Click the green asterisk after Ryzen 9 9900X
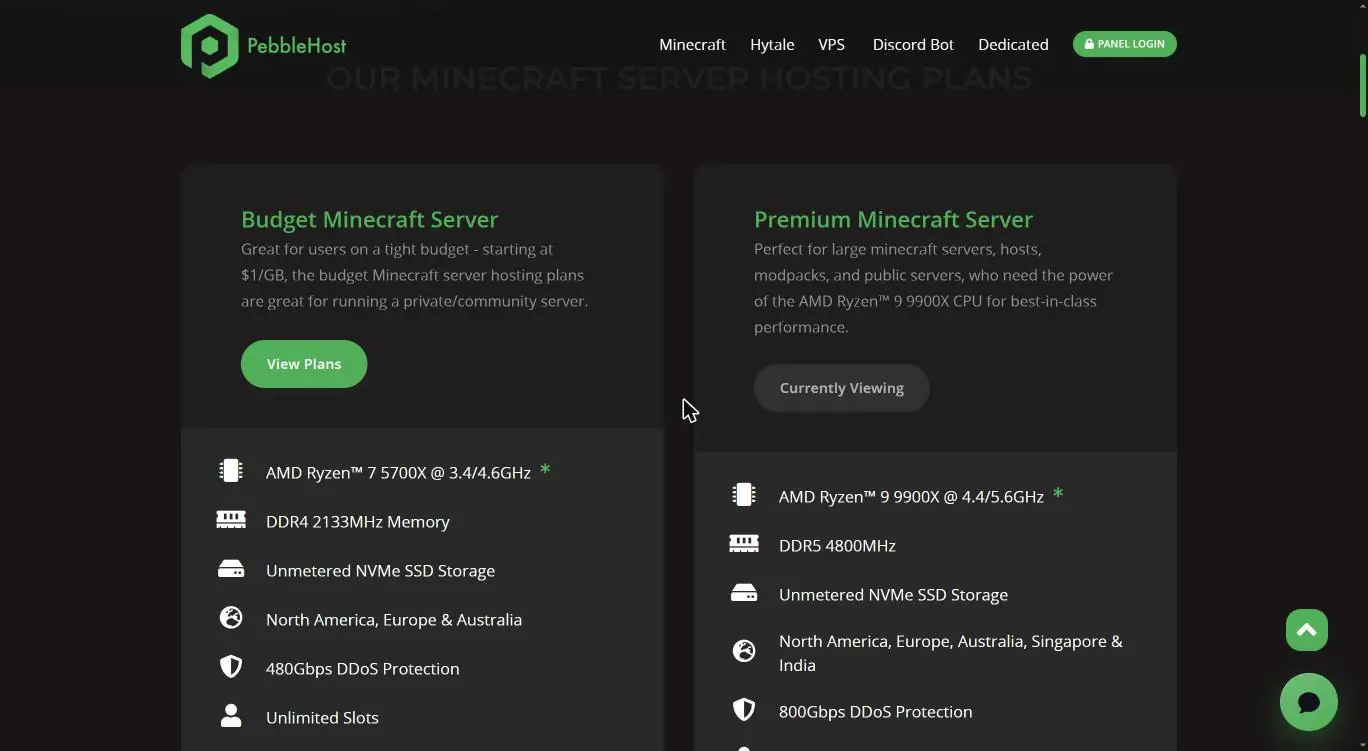Image resolution: width=1368 pixels, height=751 pixels. (1058, 493)
